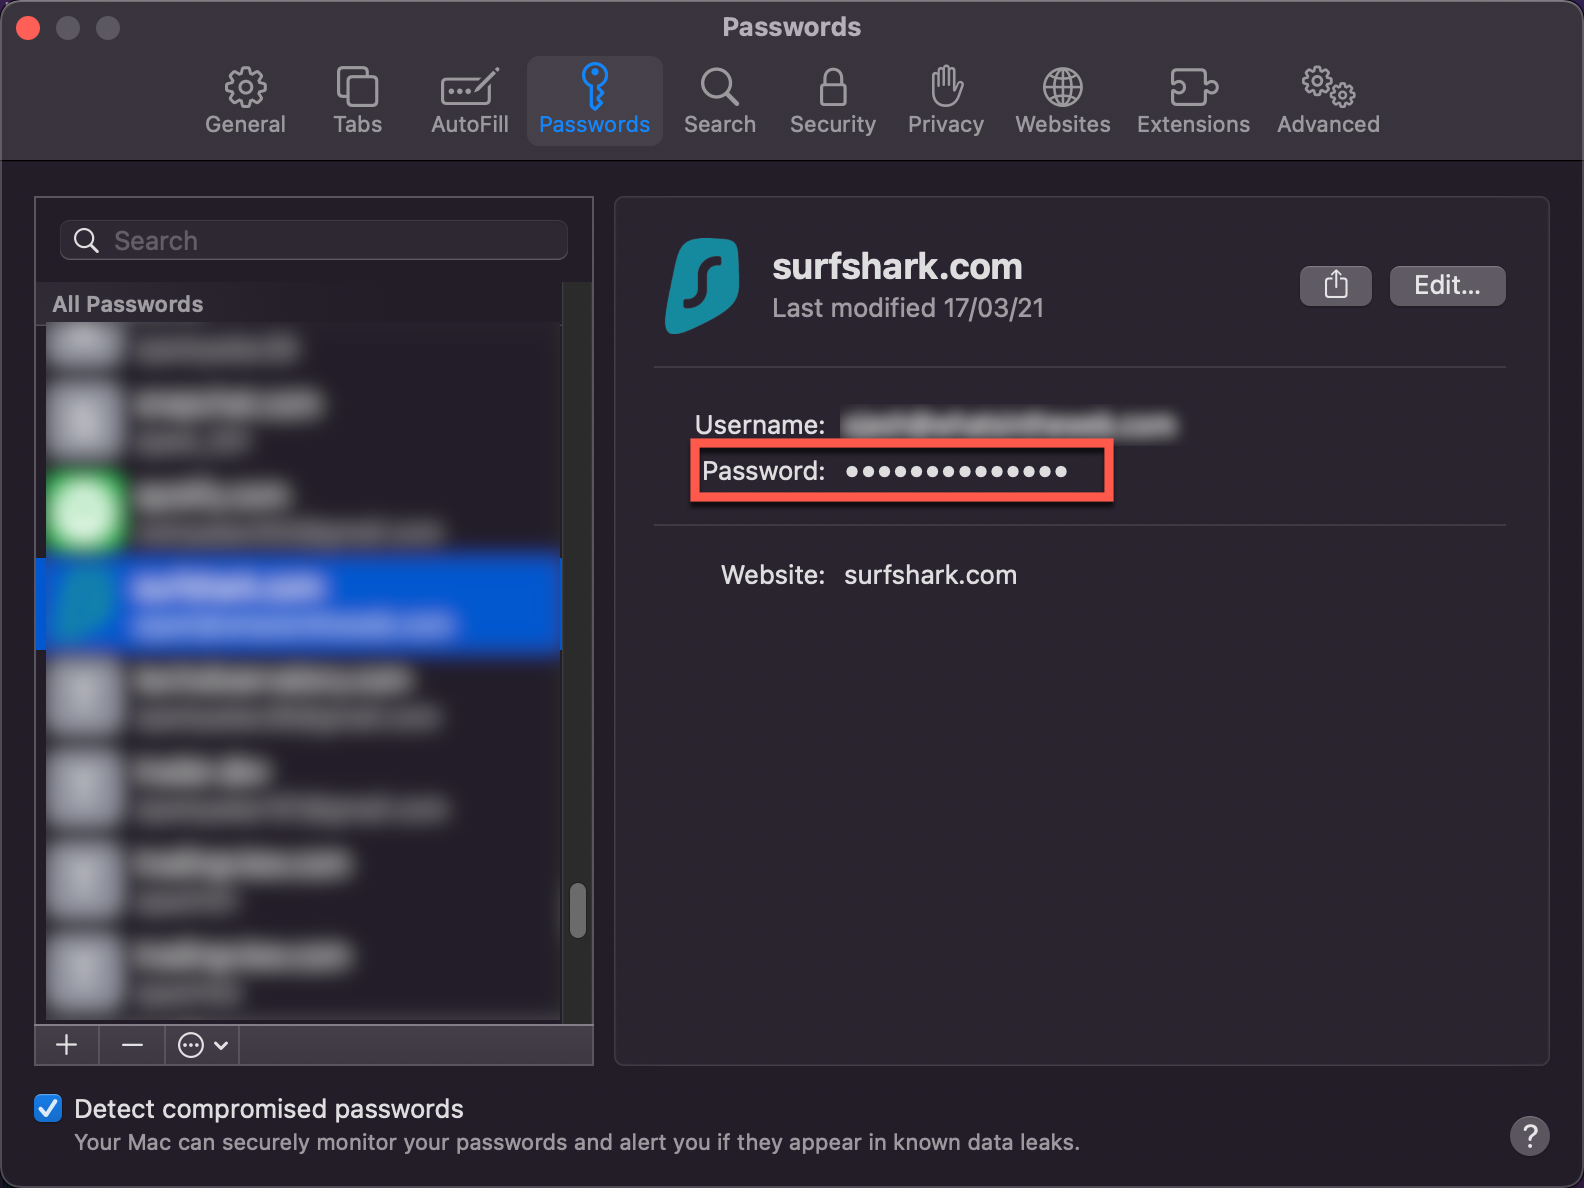This screenshot has height=1188, width=1584.
Task: Reveal the hidden password dots
Action: 957,471
